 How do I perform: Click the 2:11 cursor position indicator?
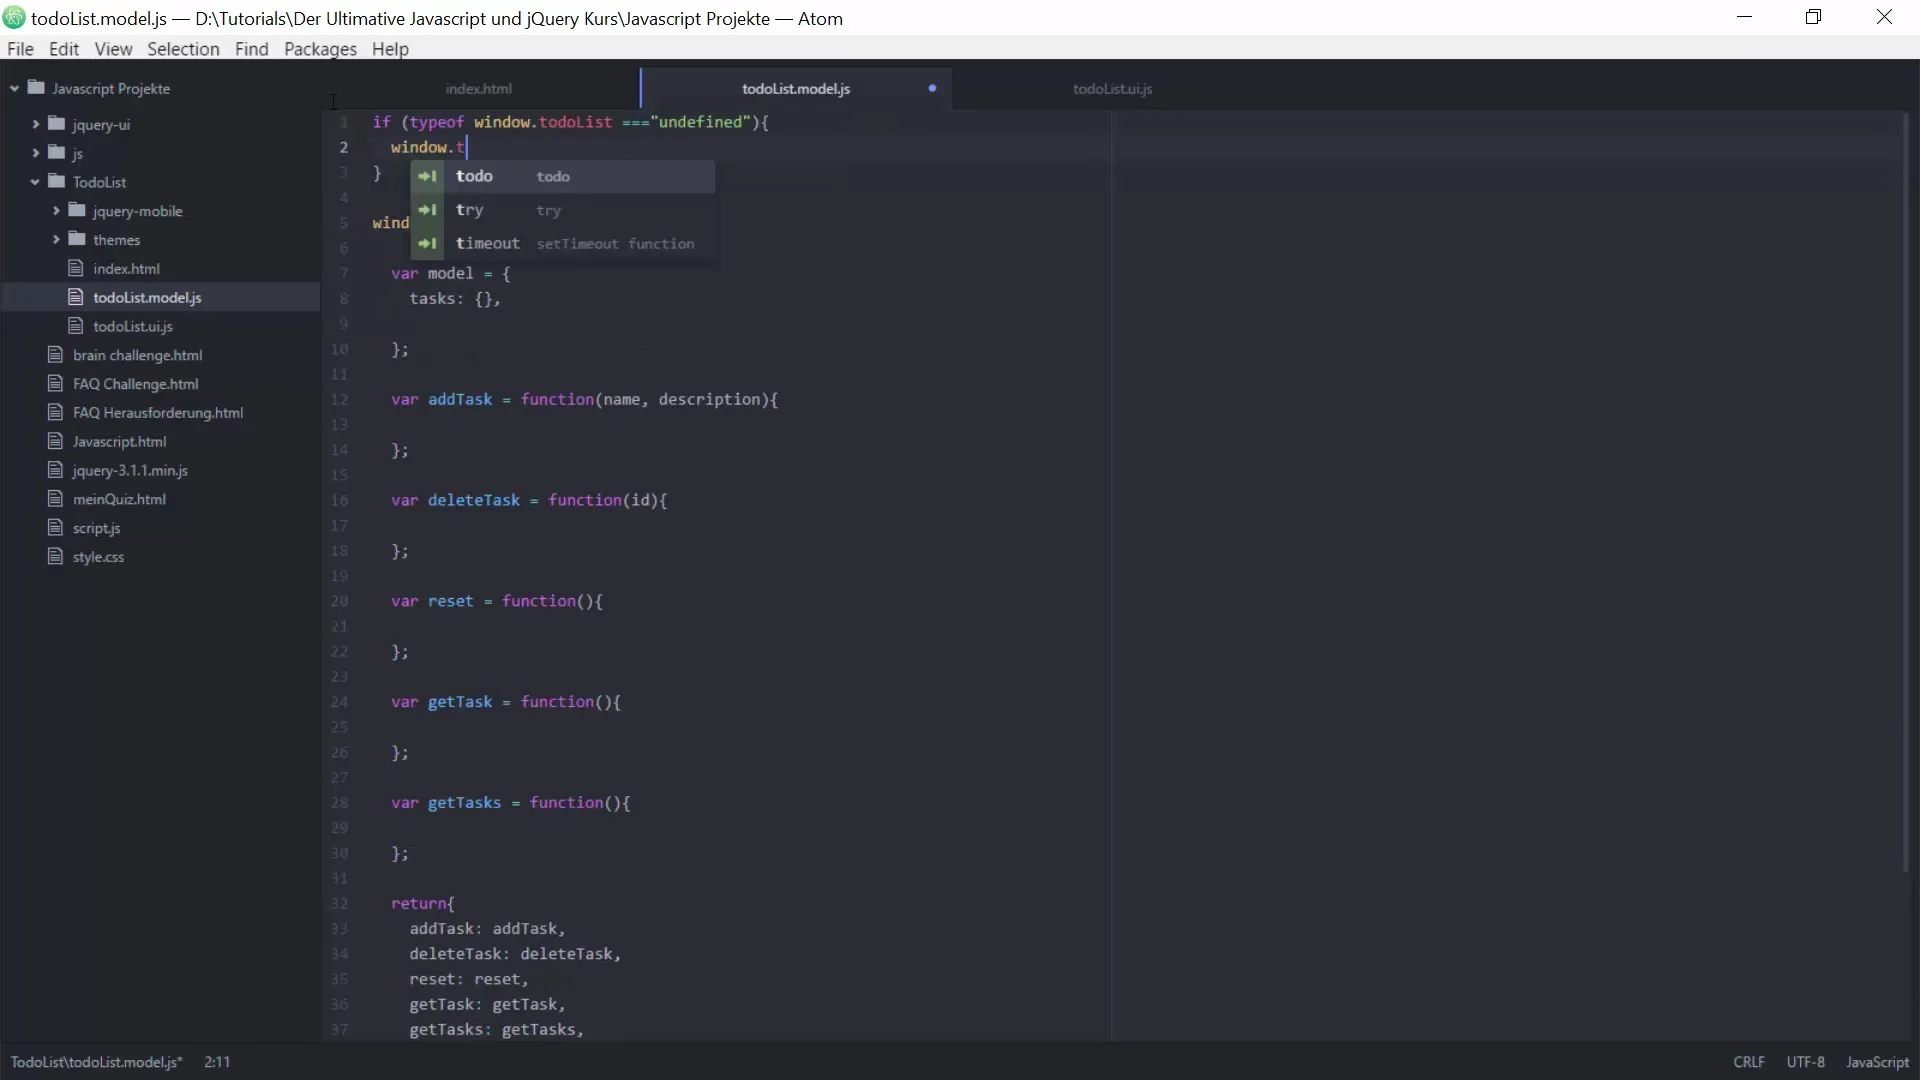pos(217,1062)
